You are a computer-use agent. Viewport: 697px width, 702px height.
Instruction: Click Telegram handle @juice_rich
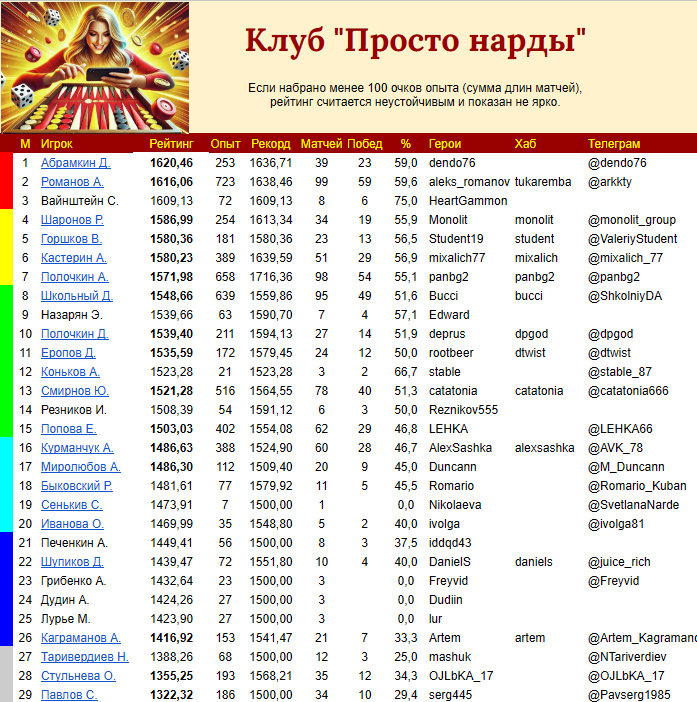tap(619, 562)
